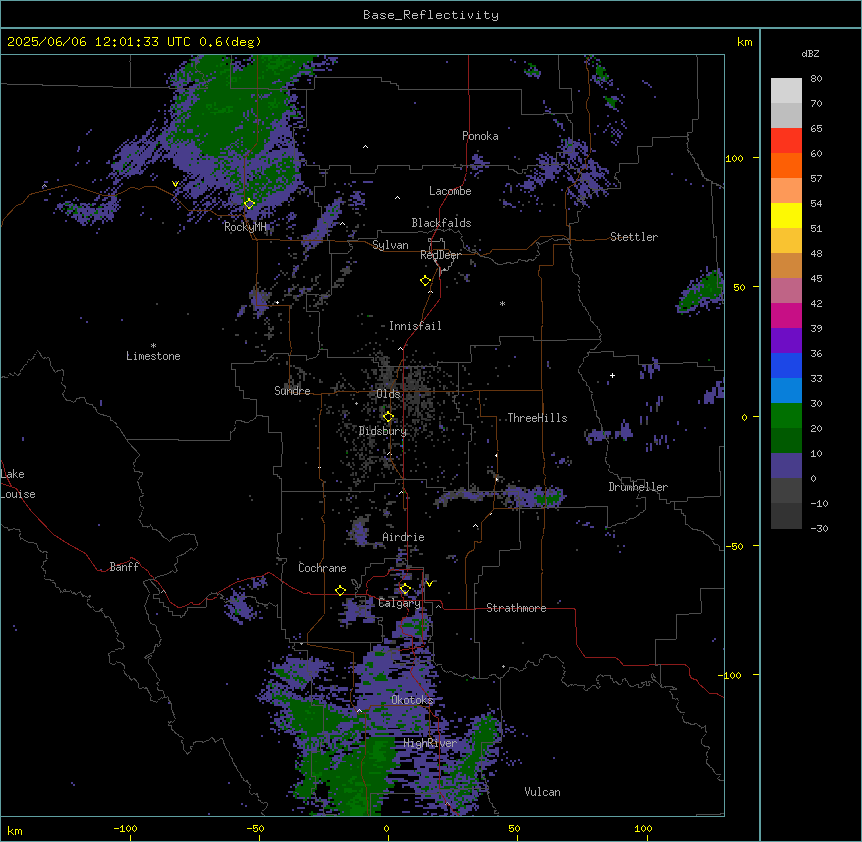Click the Cochrane town label
Image resolution: width=862 pixels, height=842 pixels.
322,568
